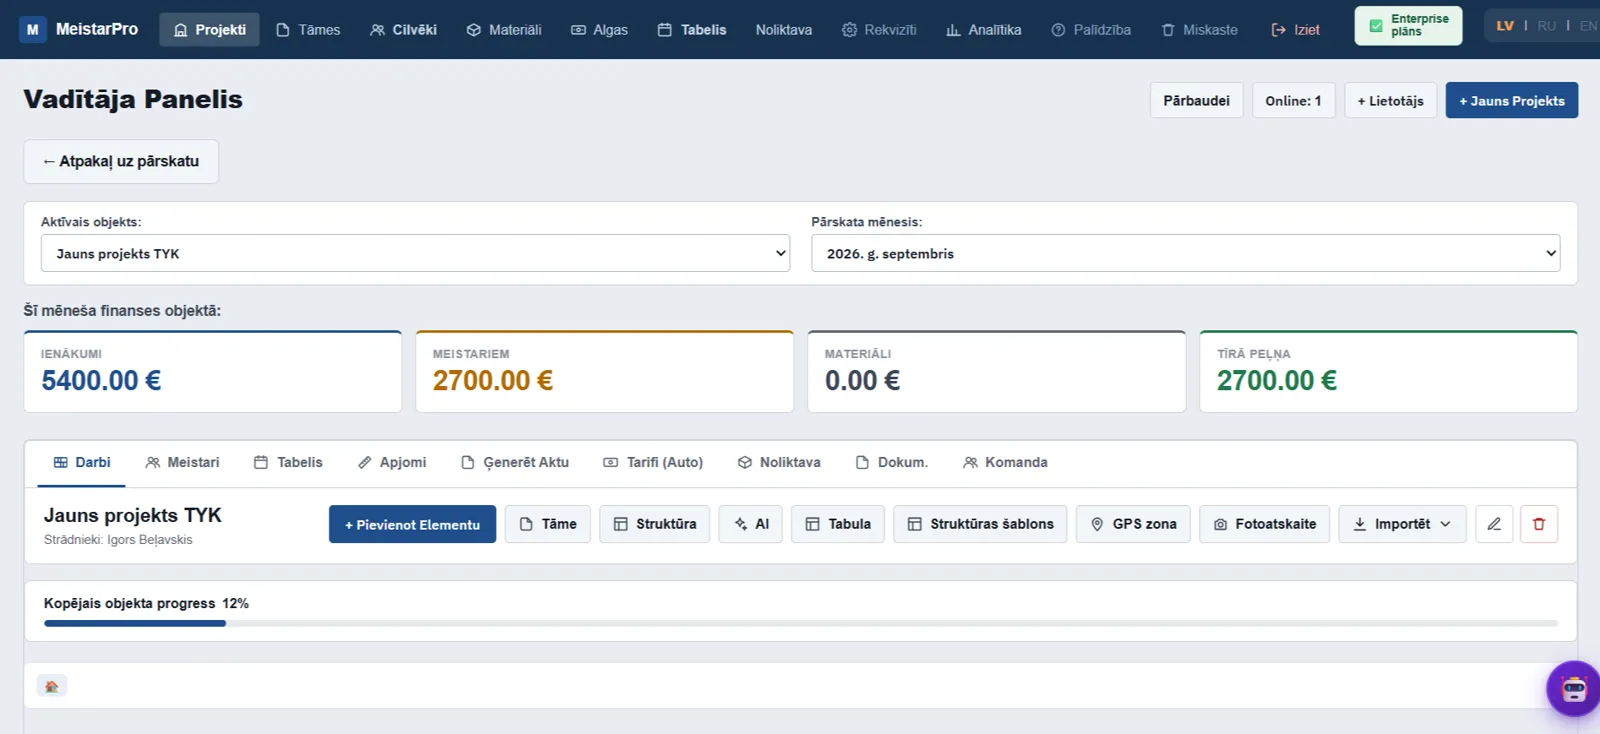Open the chatbot assistant bubble
This screenshot has height=734, width=1600.
1574,688
